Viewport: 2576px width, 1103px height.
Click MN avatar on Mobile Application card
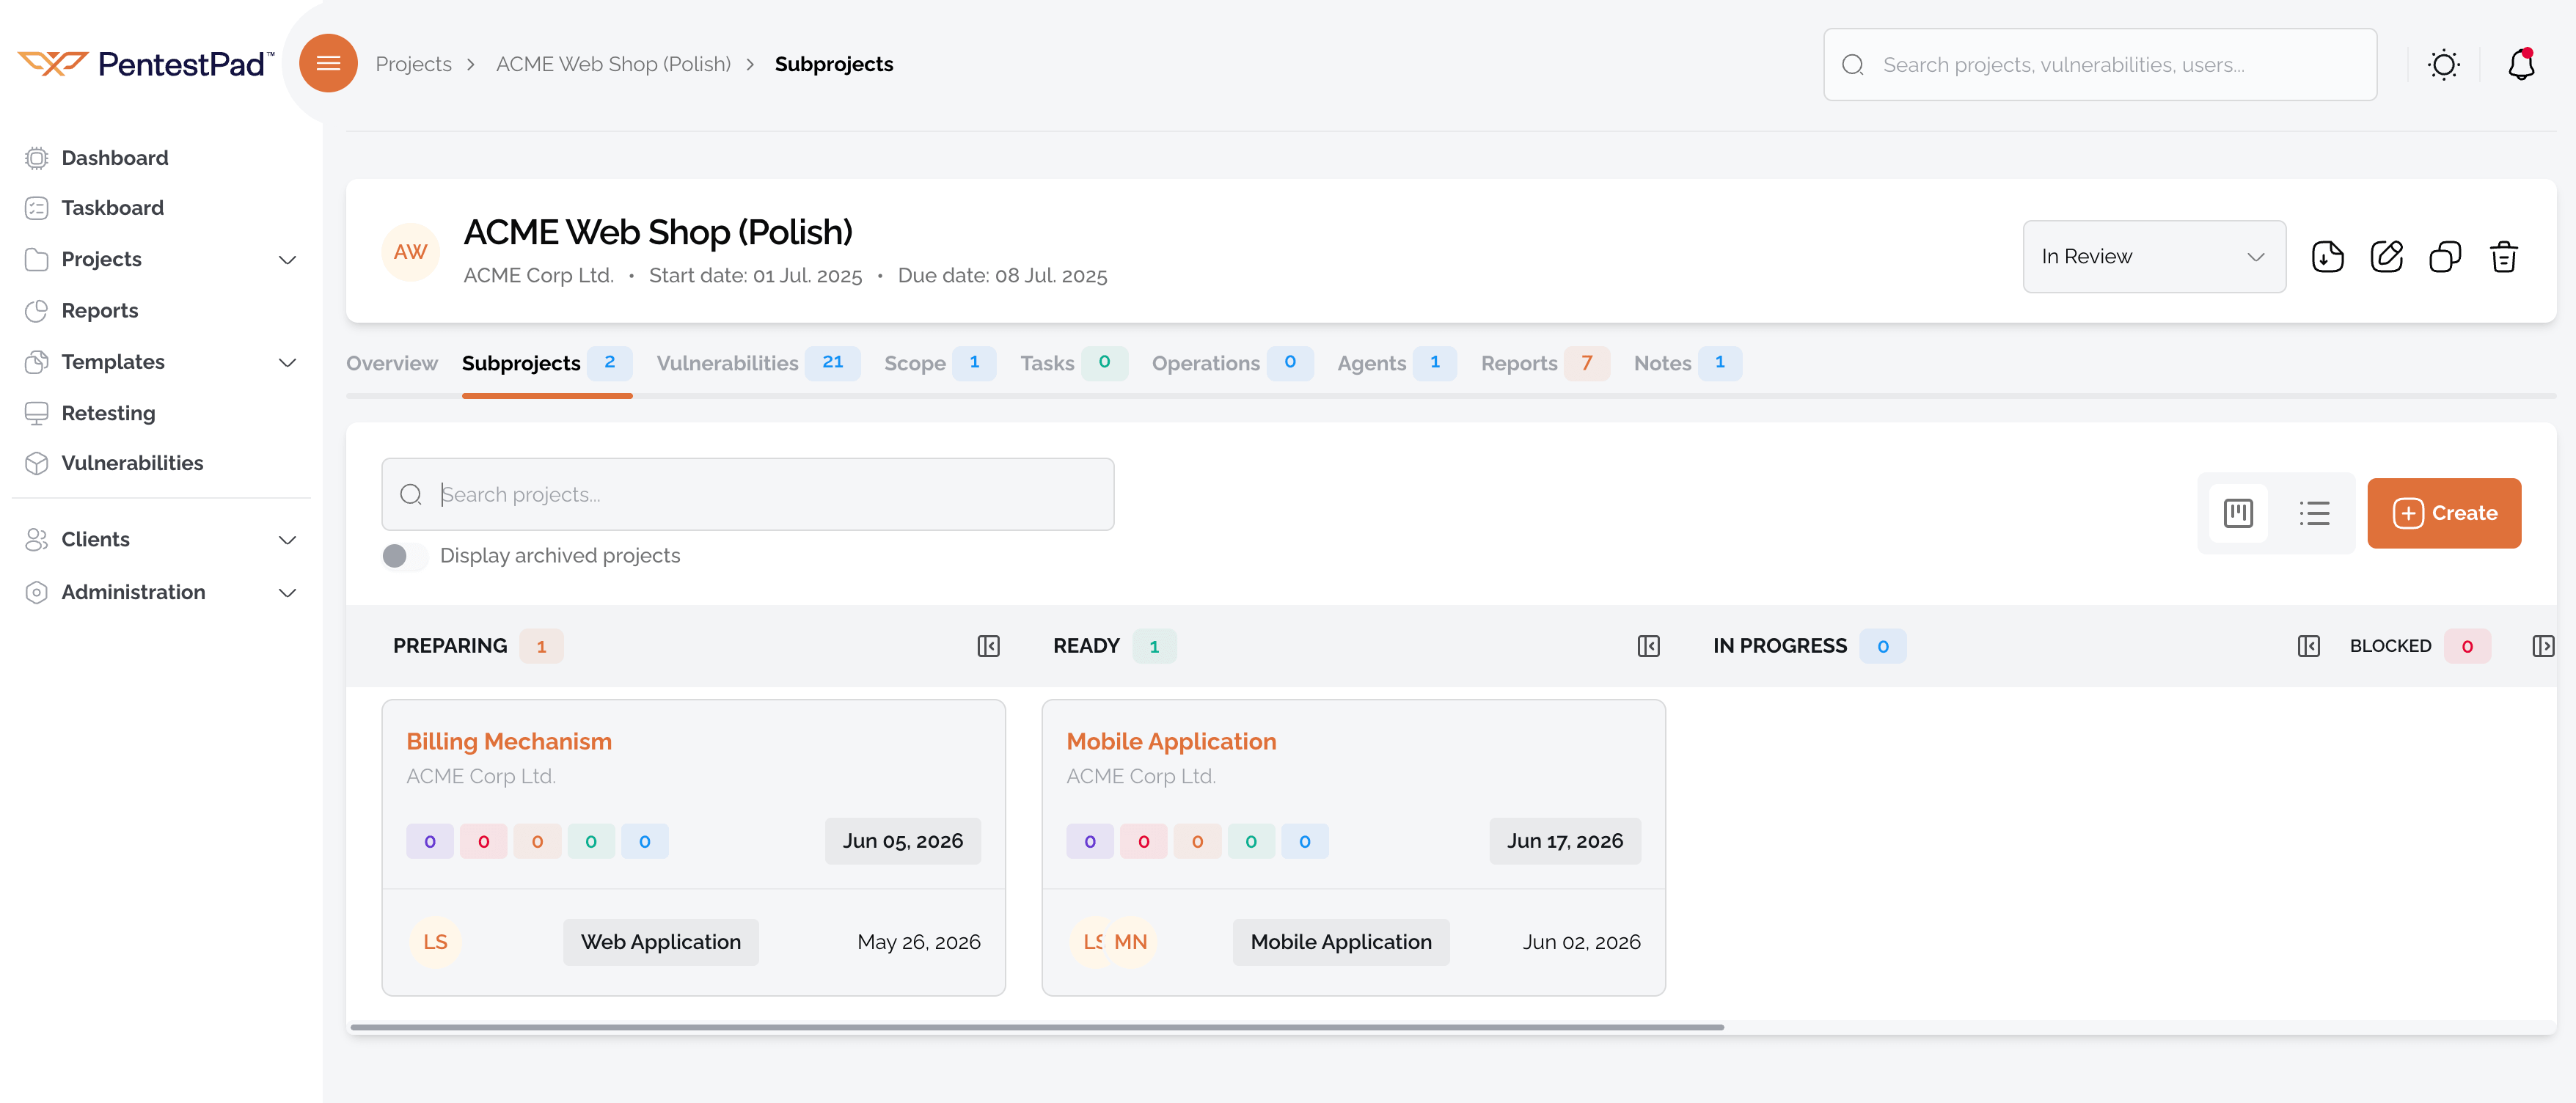1130,942
